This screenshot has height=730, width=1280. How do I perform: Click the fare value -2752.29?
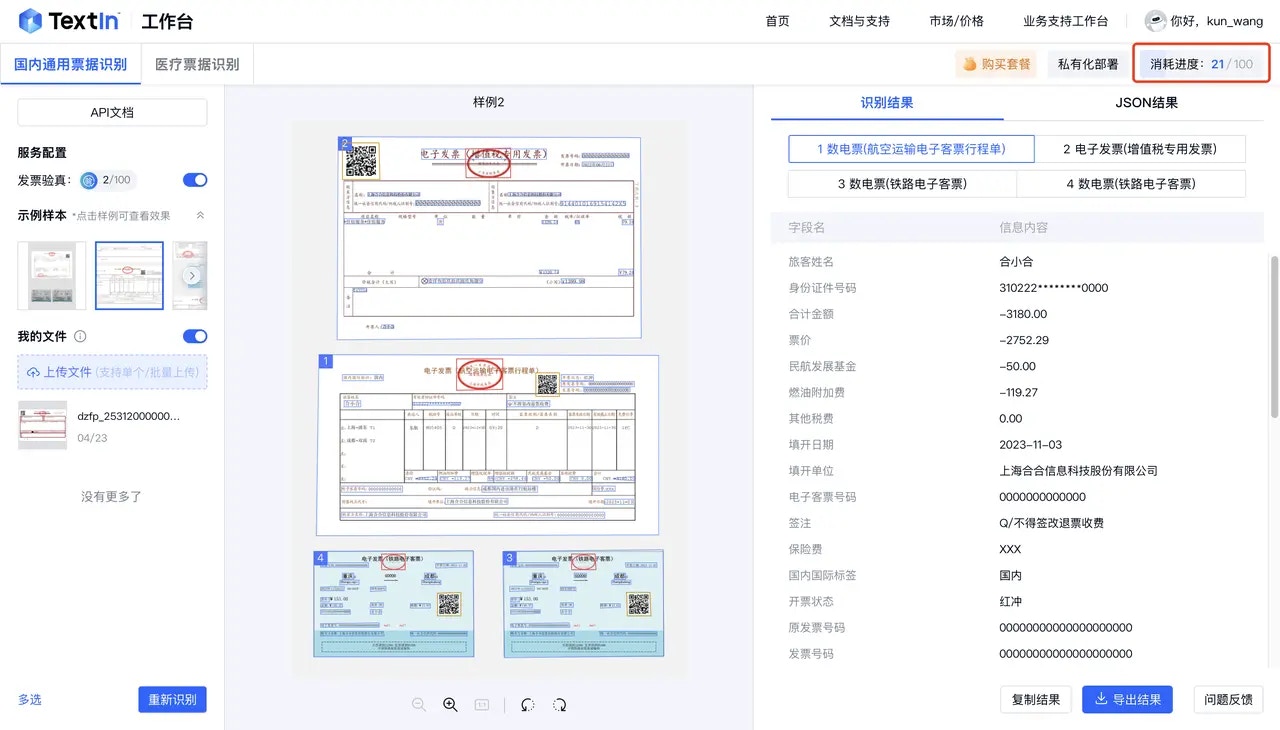[1024, 340]
